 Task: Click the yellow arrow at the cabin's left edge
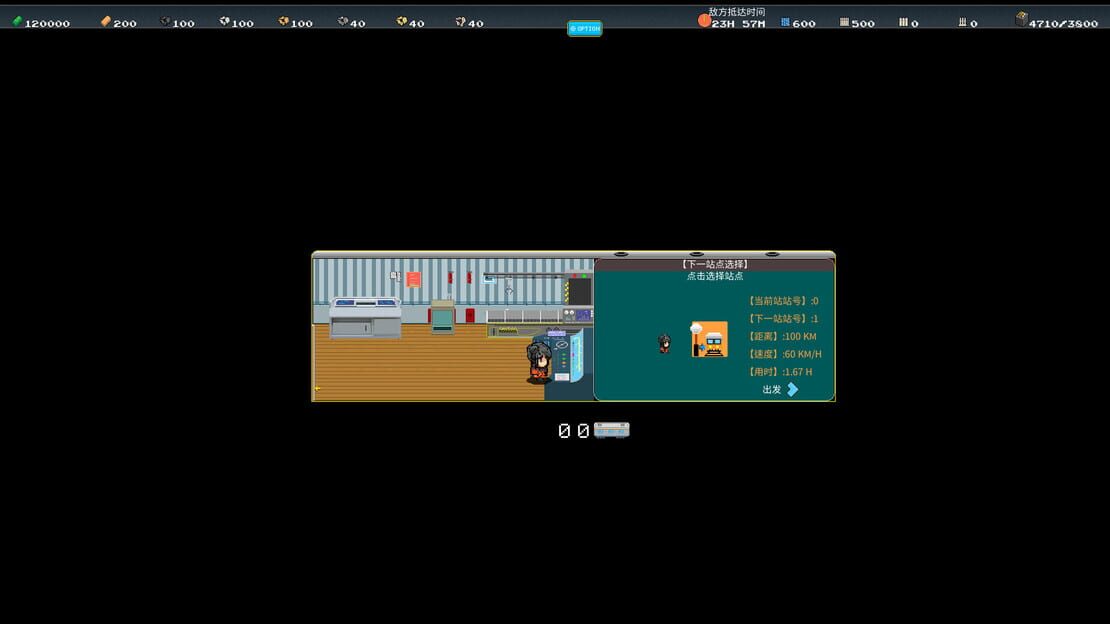pos(317,388)
